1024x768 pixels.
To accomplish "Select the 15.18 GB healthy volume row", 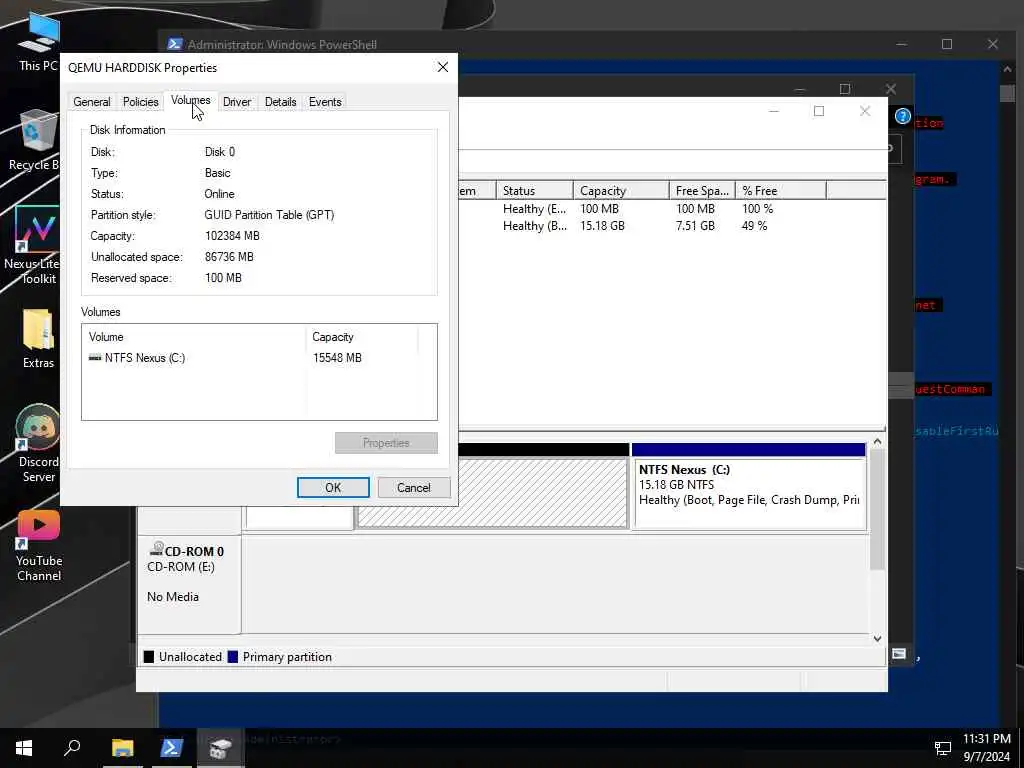I will coord(671,226).
